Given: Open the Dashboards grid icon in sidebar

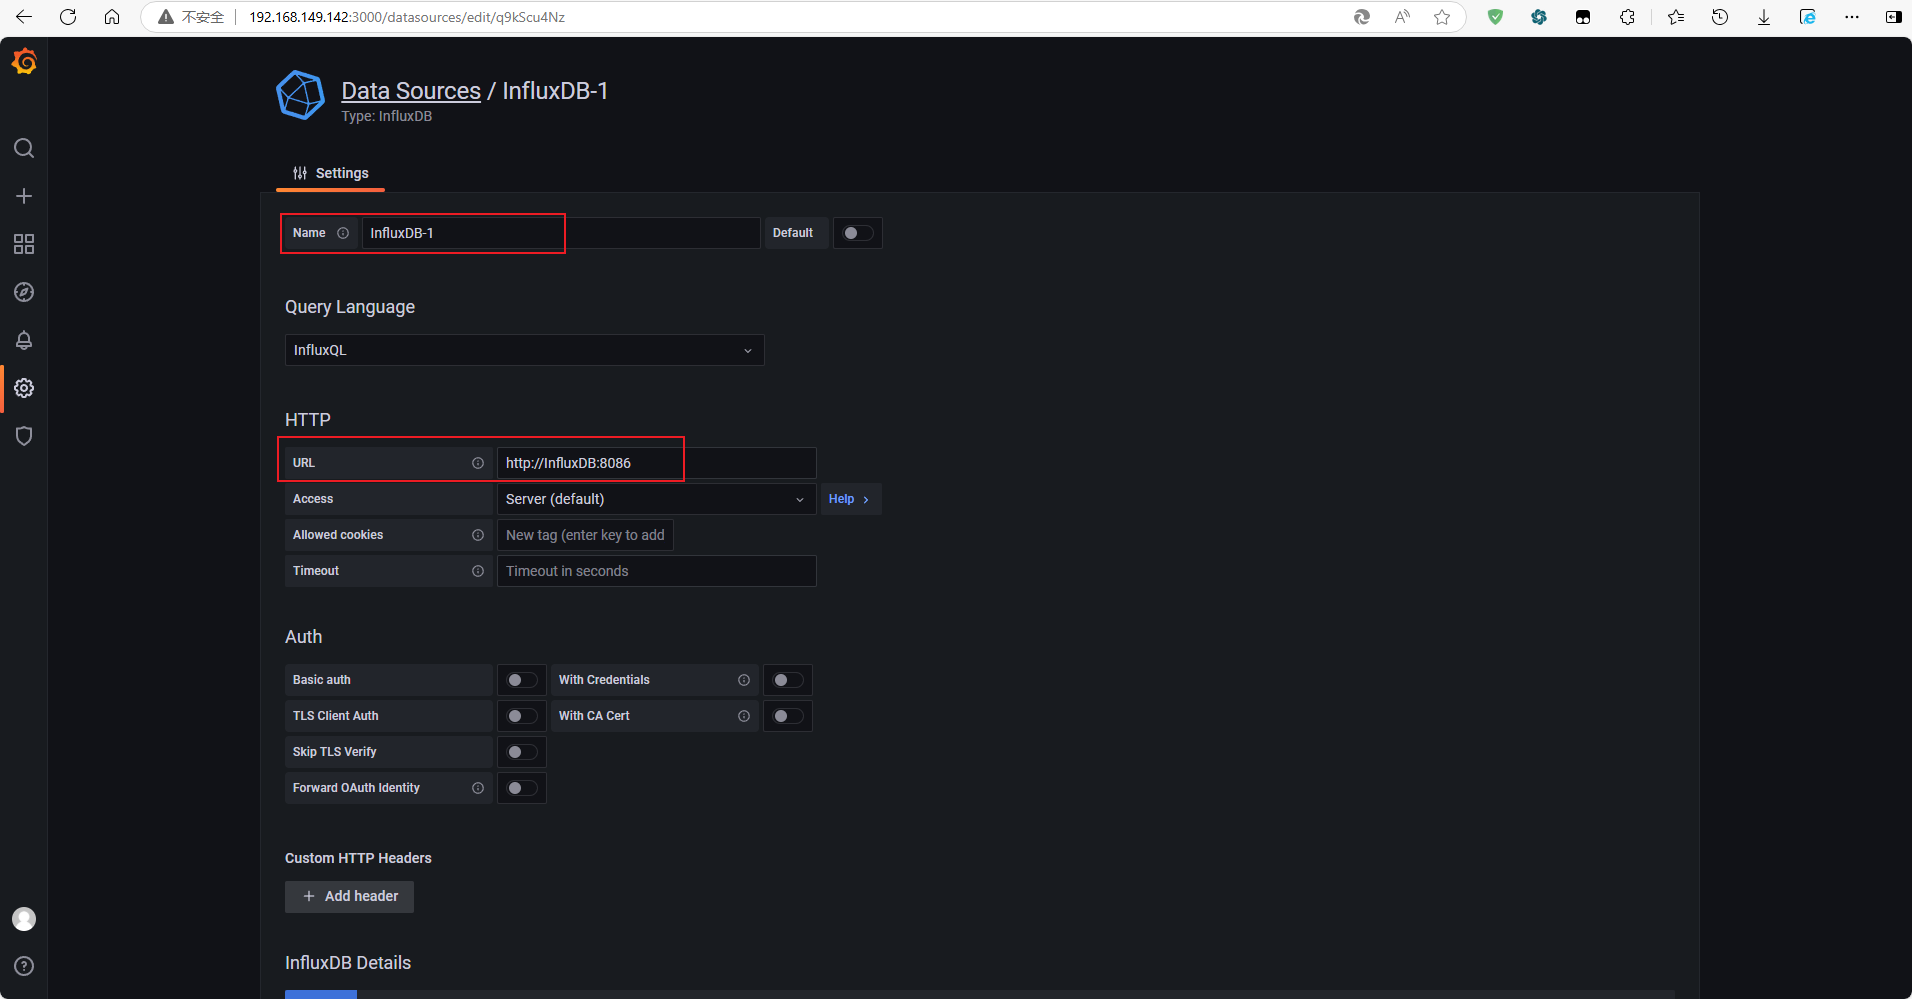Looking at the screenshot, I should [24, 244].
